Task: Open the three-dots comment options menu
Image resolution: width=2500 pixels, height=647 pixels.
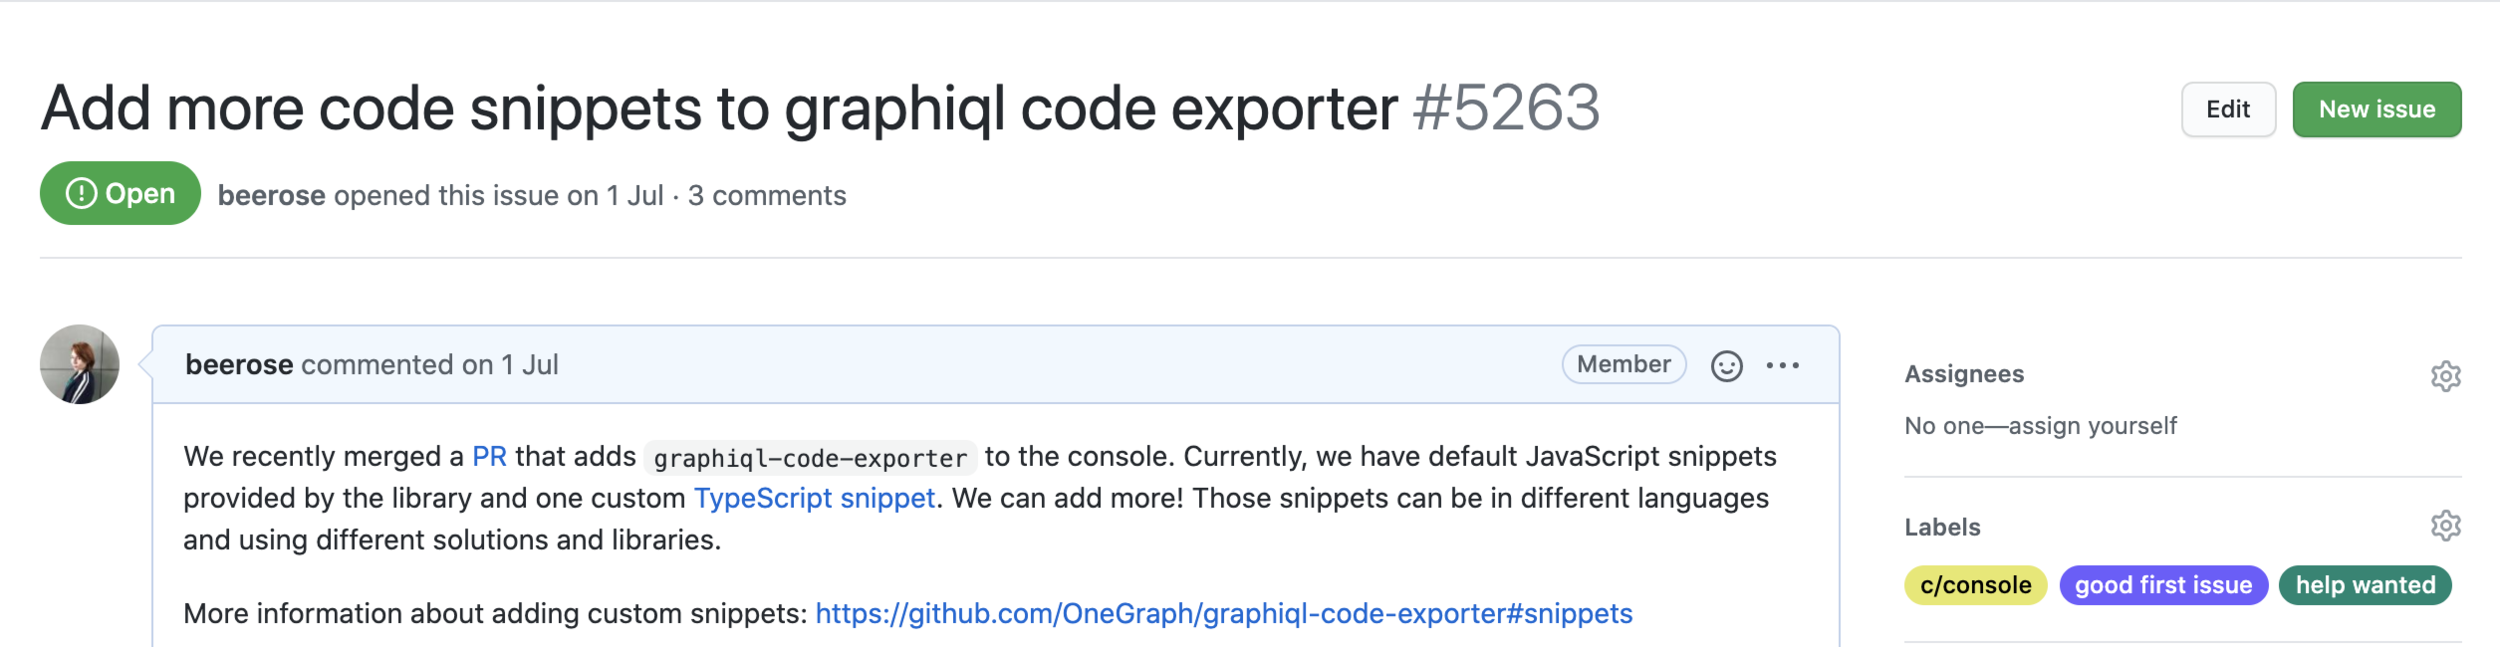Action: point(1782,366)
